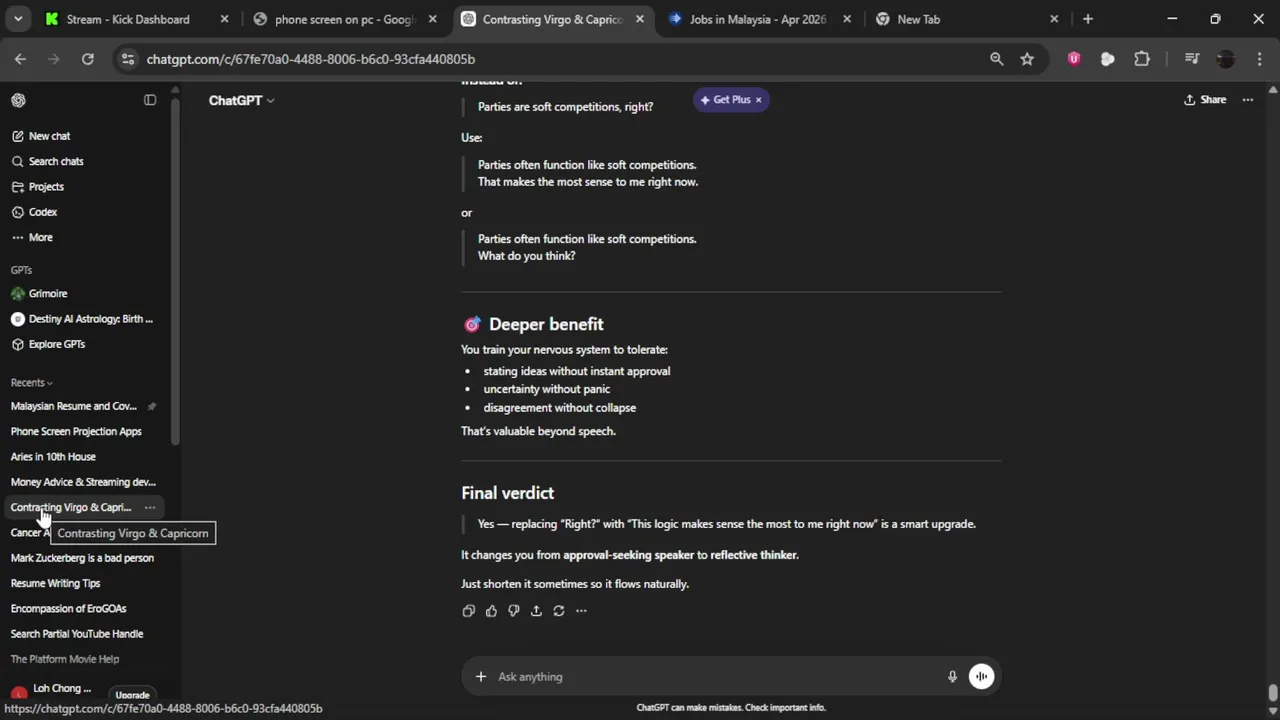
Task: Switch to phone screen on pc Google tab
Action: point(345,19)
